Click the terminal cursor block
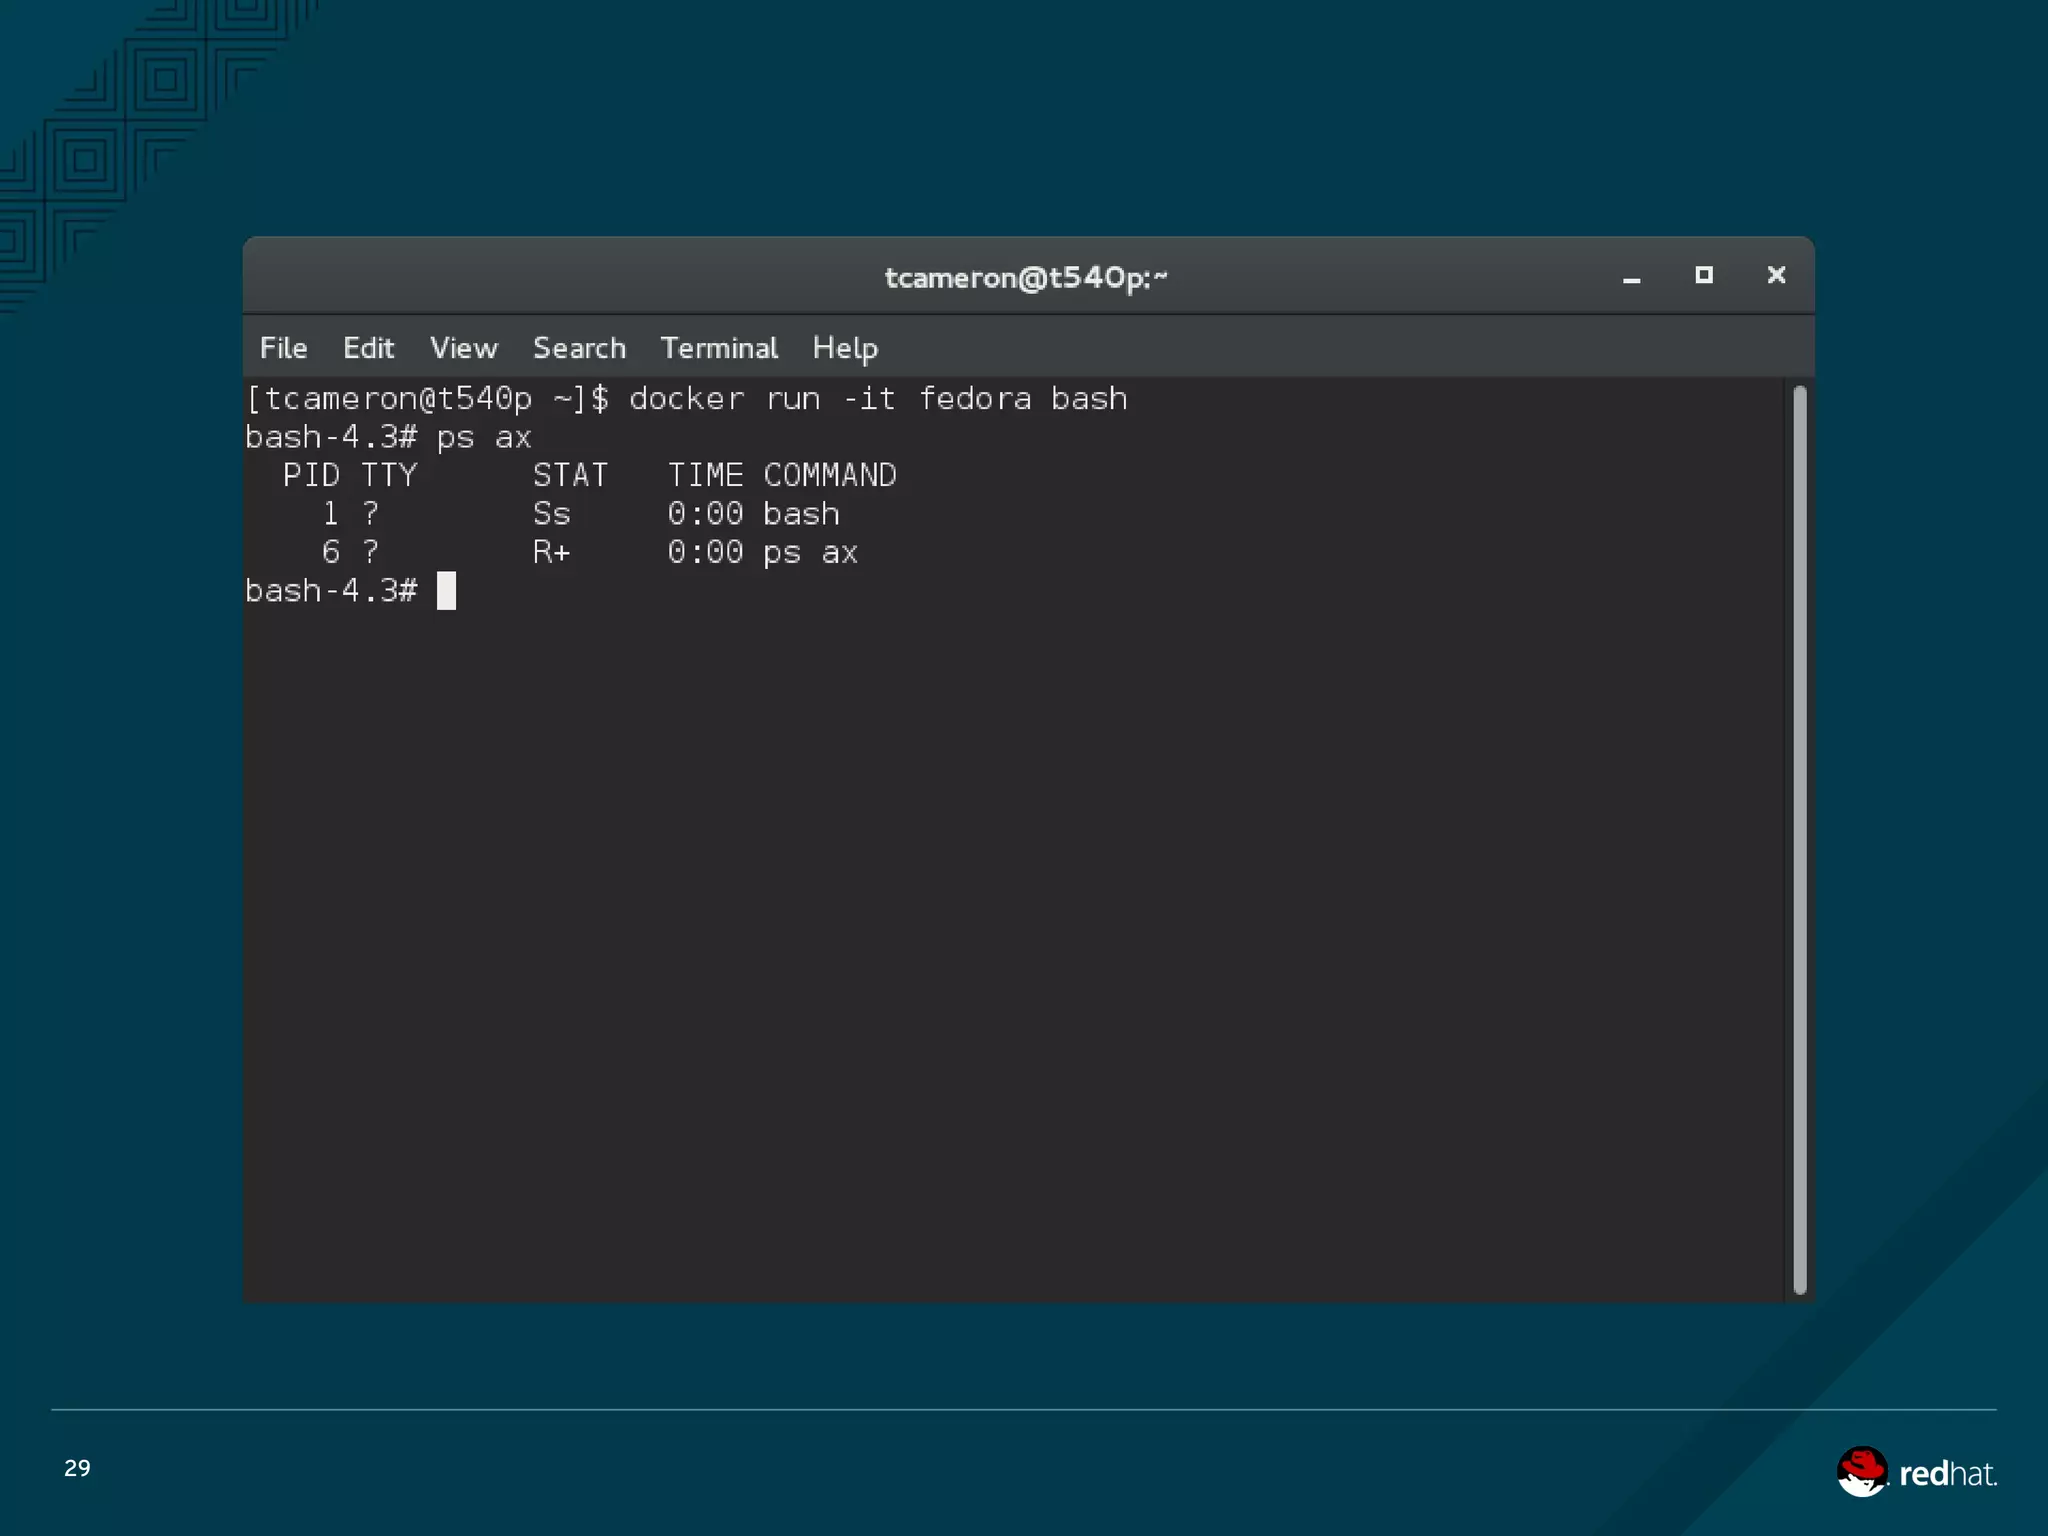The image size is (2048, 1536). click(x=446, y=591)
